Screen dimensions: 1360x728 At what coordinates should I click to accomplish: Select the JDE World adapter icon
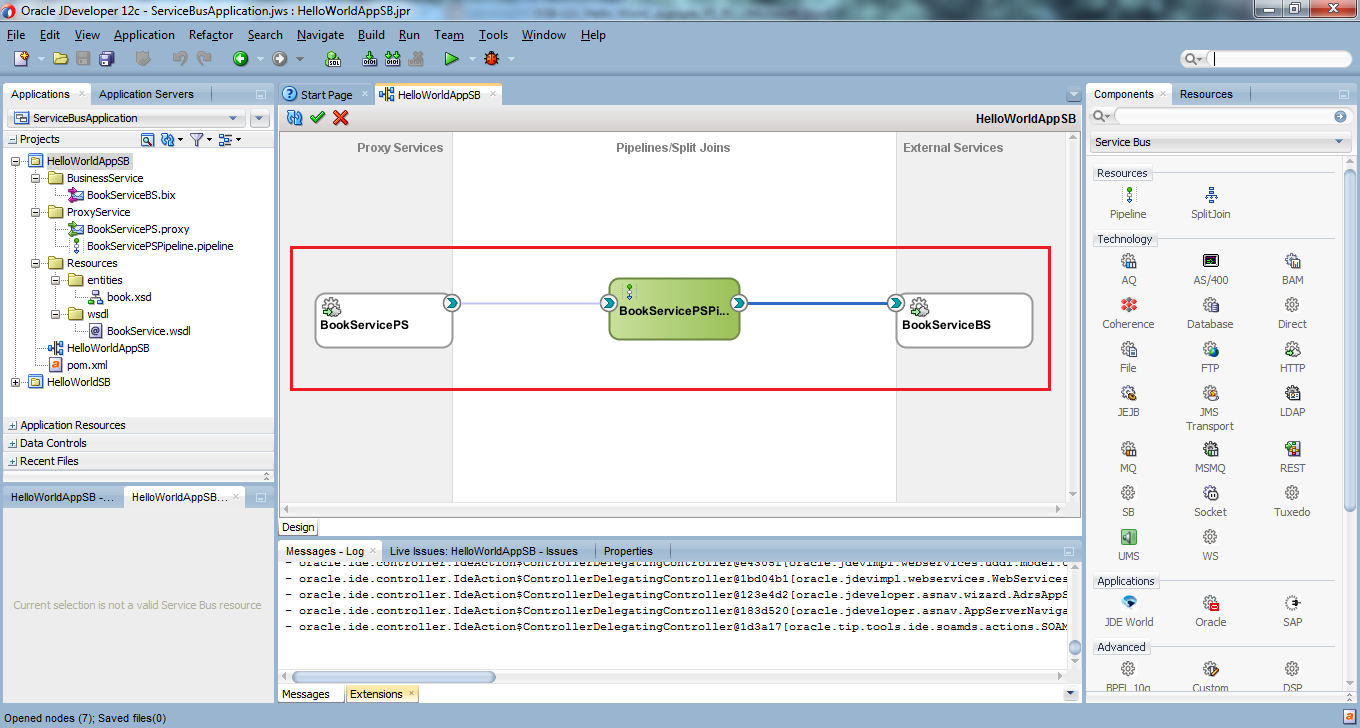point(1128,603)
